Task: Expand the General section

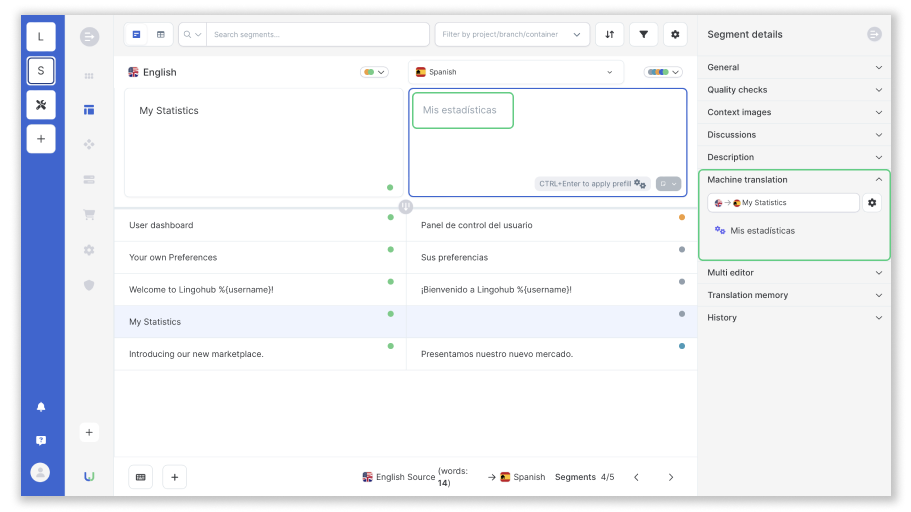Action: 794,67
